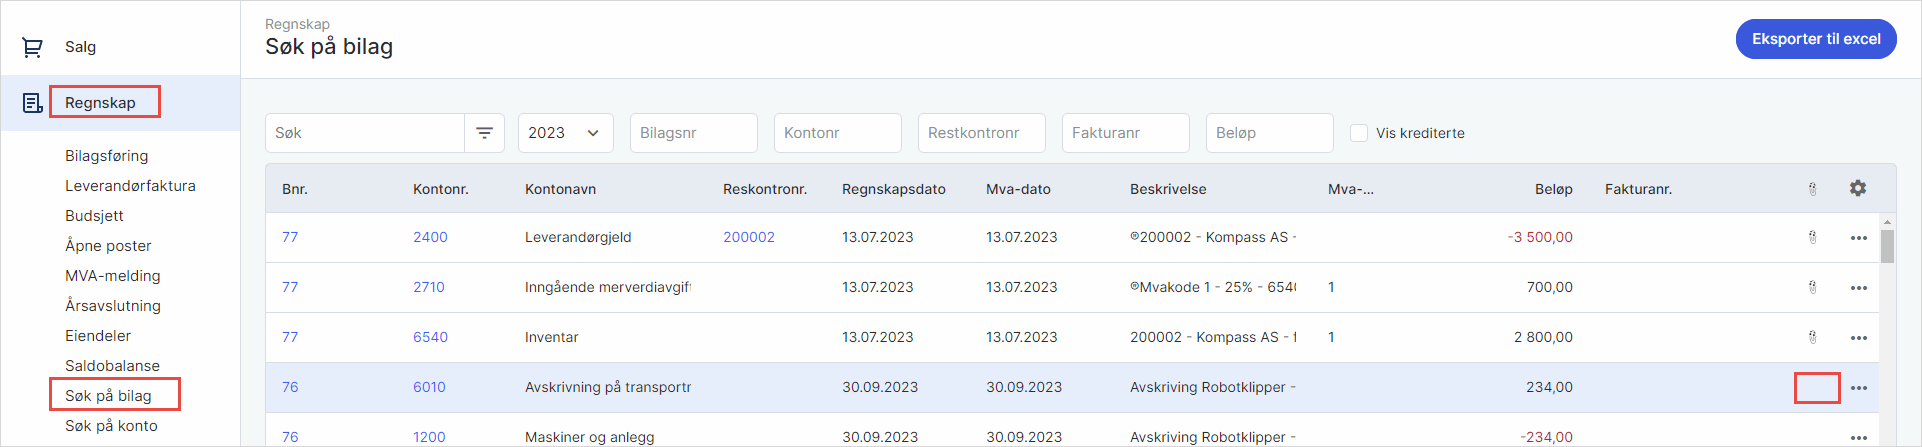Click the table vertical scrollbar thumb
Viewport: 1922px width, 447px height.
click(x=1887, y=246)
